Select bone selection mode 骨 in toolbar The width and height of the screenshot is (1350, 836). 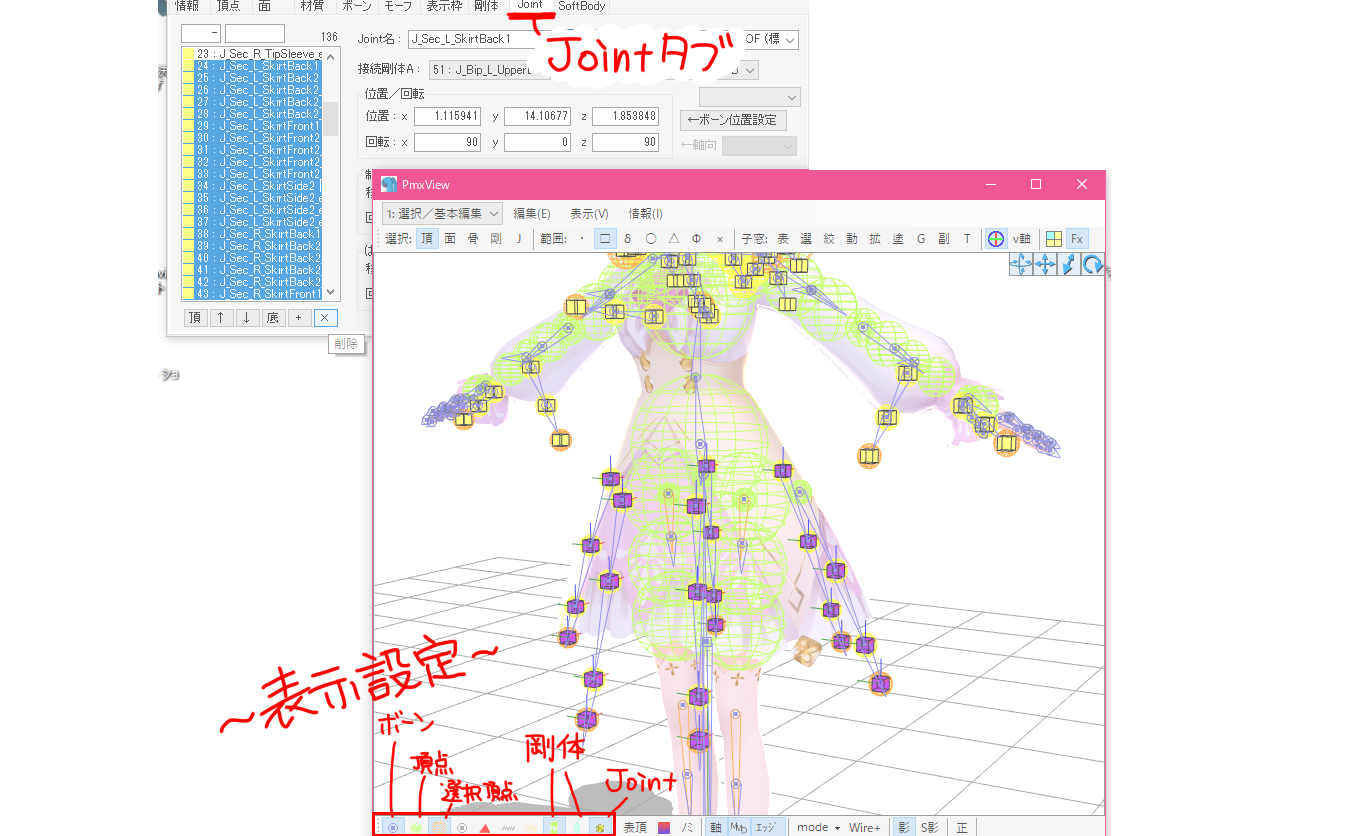(473, 239)
